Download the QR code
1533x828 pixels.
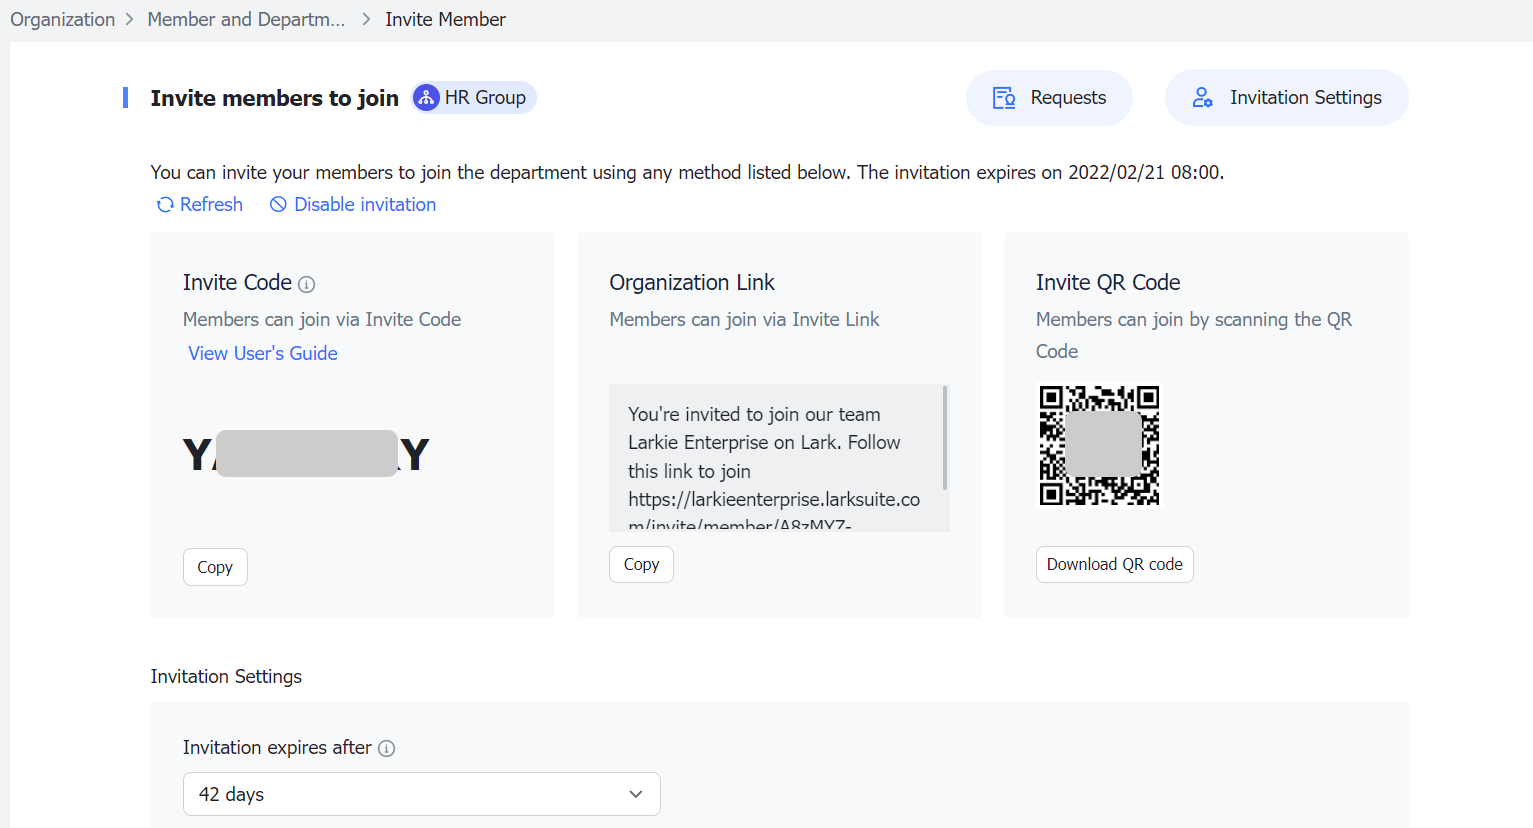click(1114, 564)
